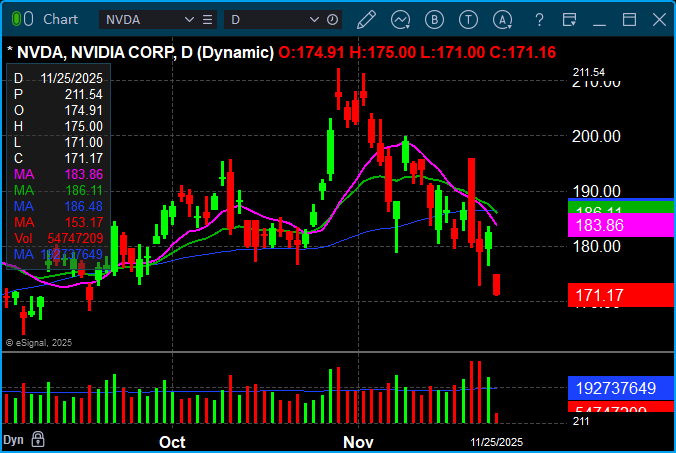Viewport: 676px width, 453px height.
Task: Click the Oct label on time axis
Action: pos(172,442)
